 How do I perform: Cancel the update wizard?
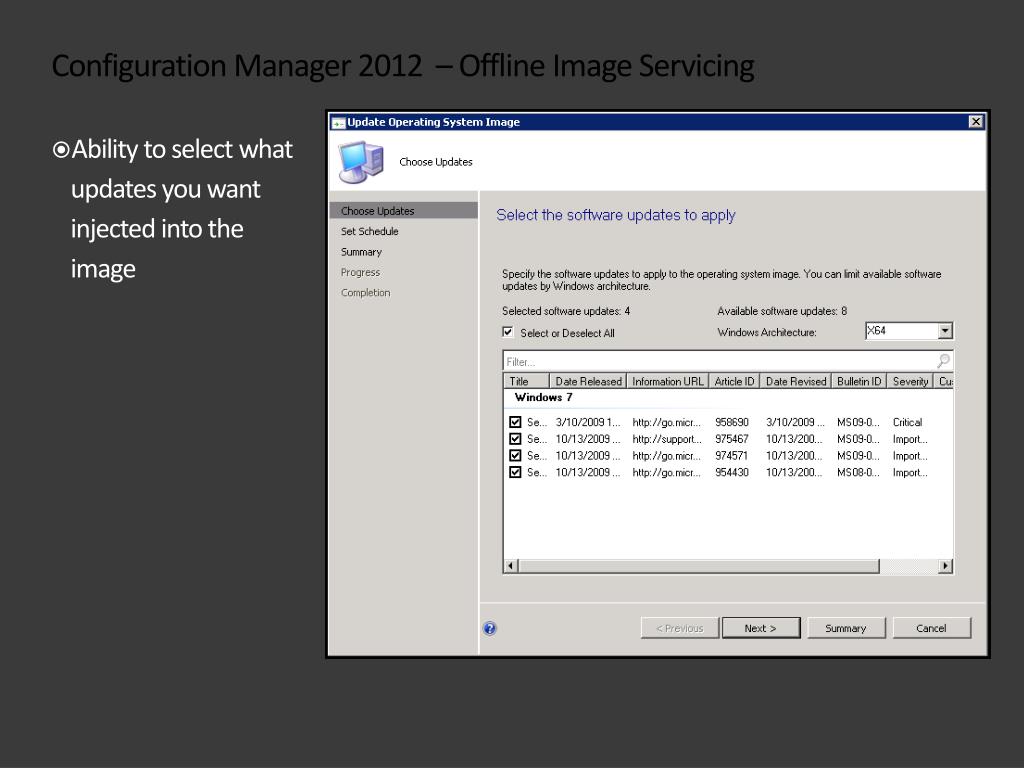[932, 628]
